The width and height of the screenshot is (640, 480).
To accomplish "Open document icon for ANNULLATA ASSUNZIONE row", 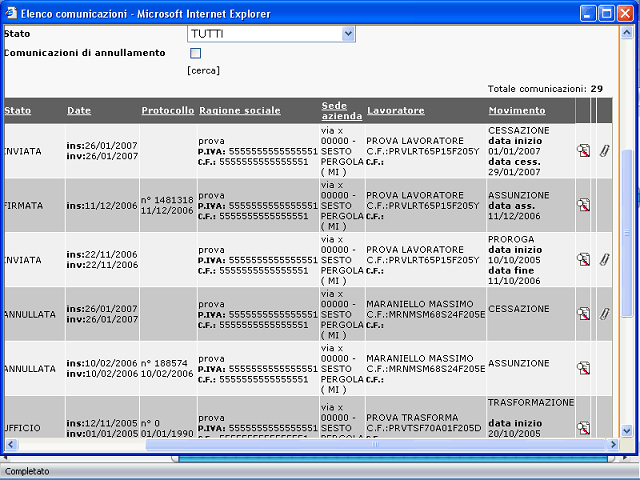I will pos(583,368).
